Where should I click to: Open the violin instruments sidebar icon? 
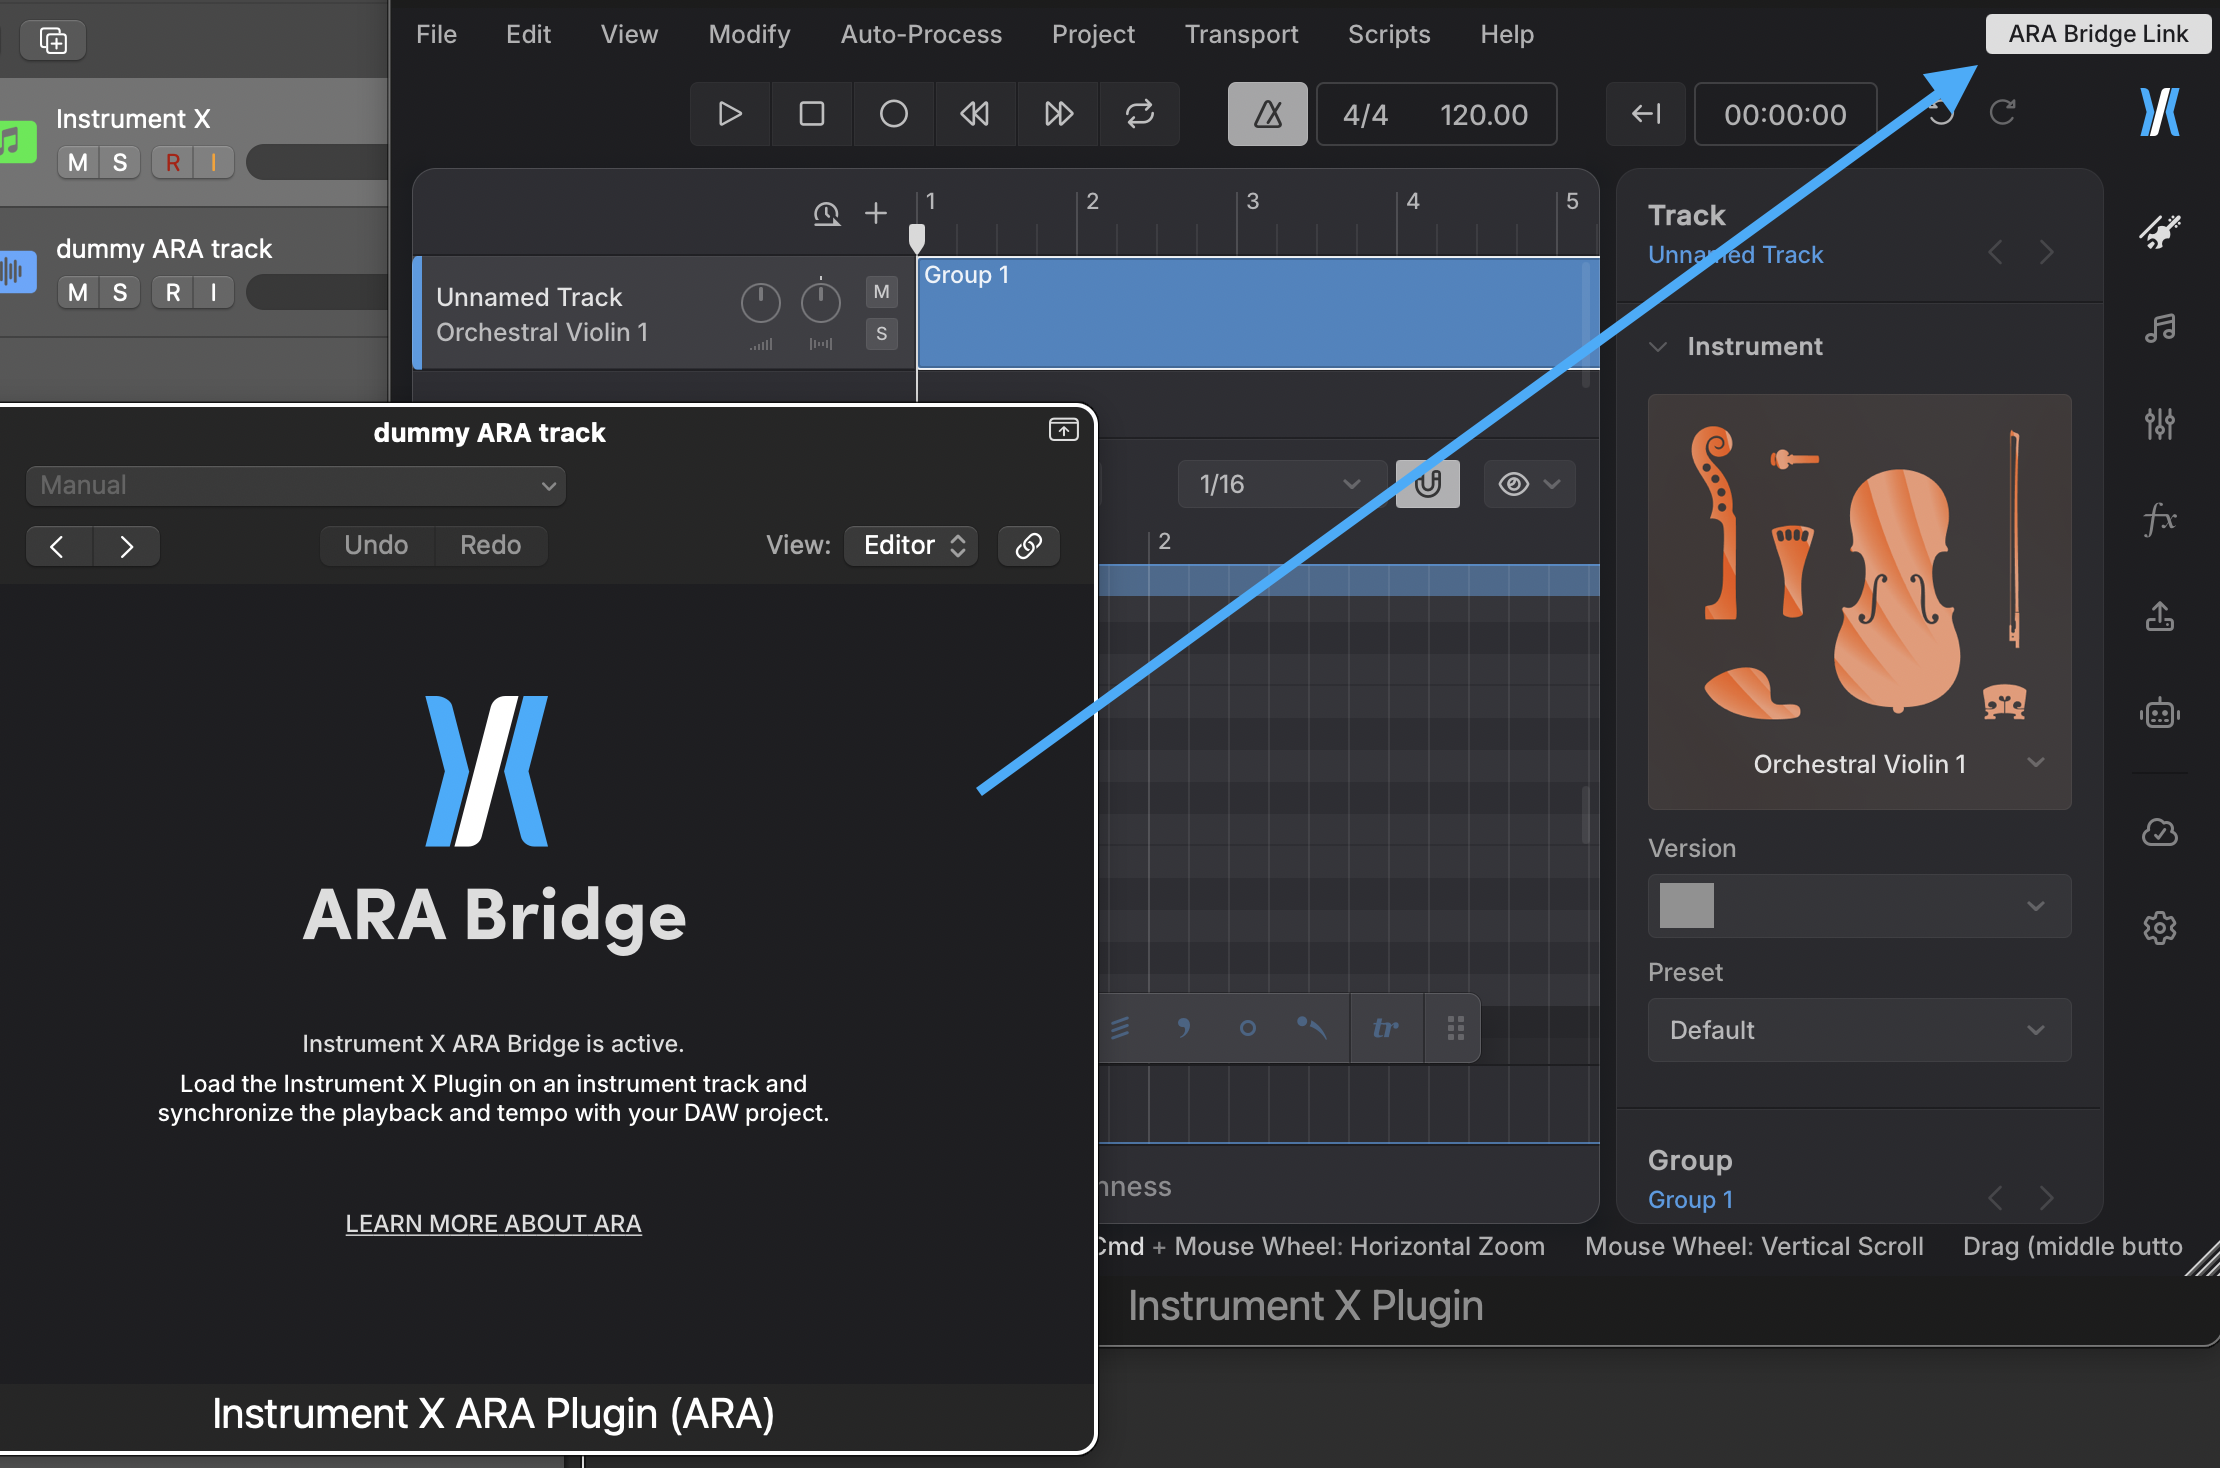point(2160,232)
